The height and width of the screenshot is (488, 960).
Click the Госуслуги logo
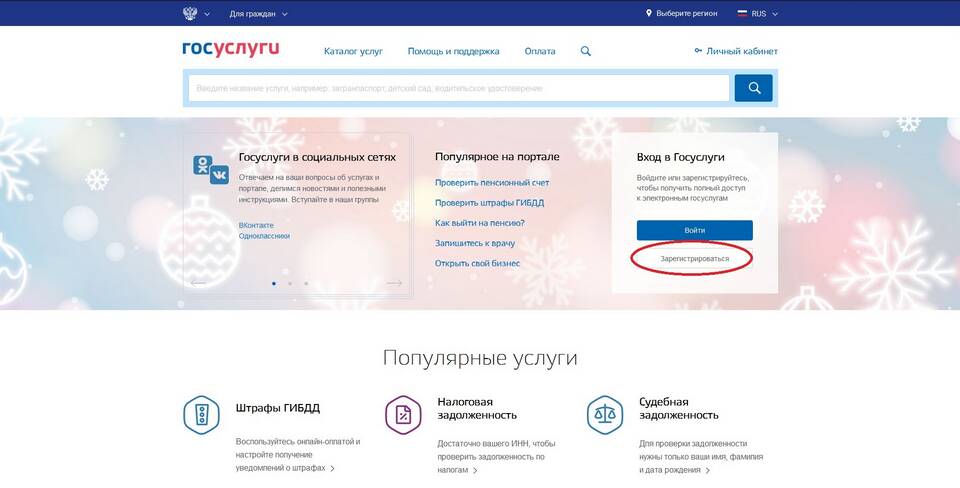tap(230, 50)
